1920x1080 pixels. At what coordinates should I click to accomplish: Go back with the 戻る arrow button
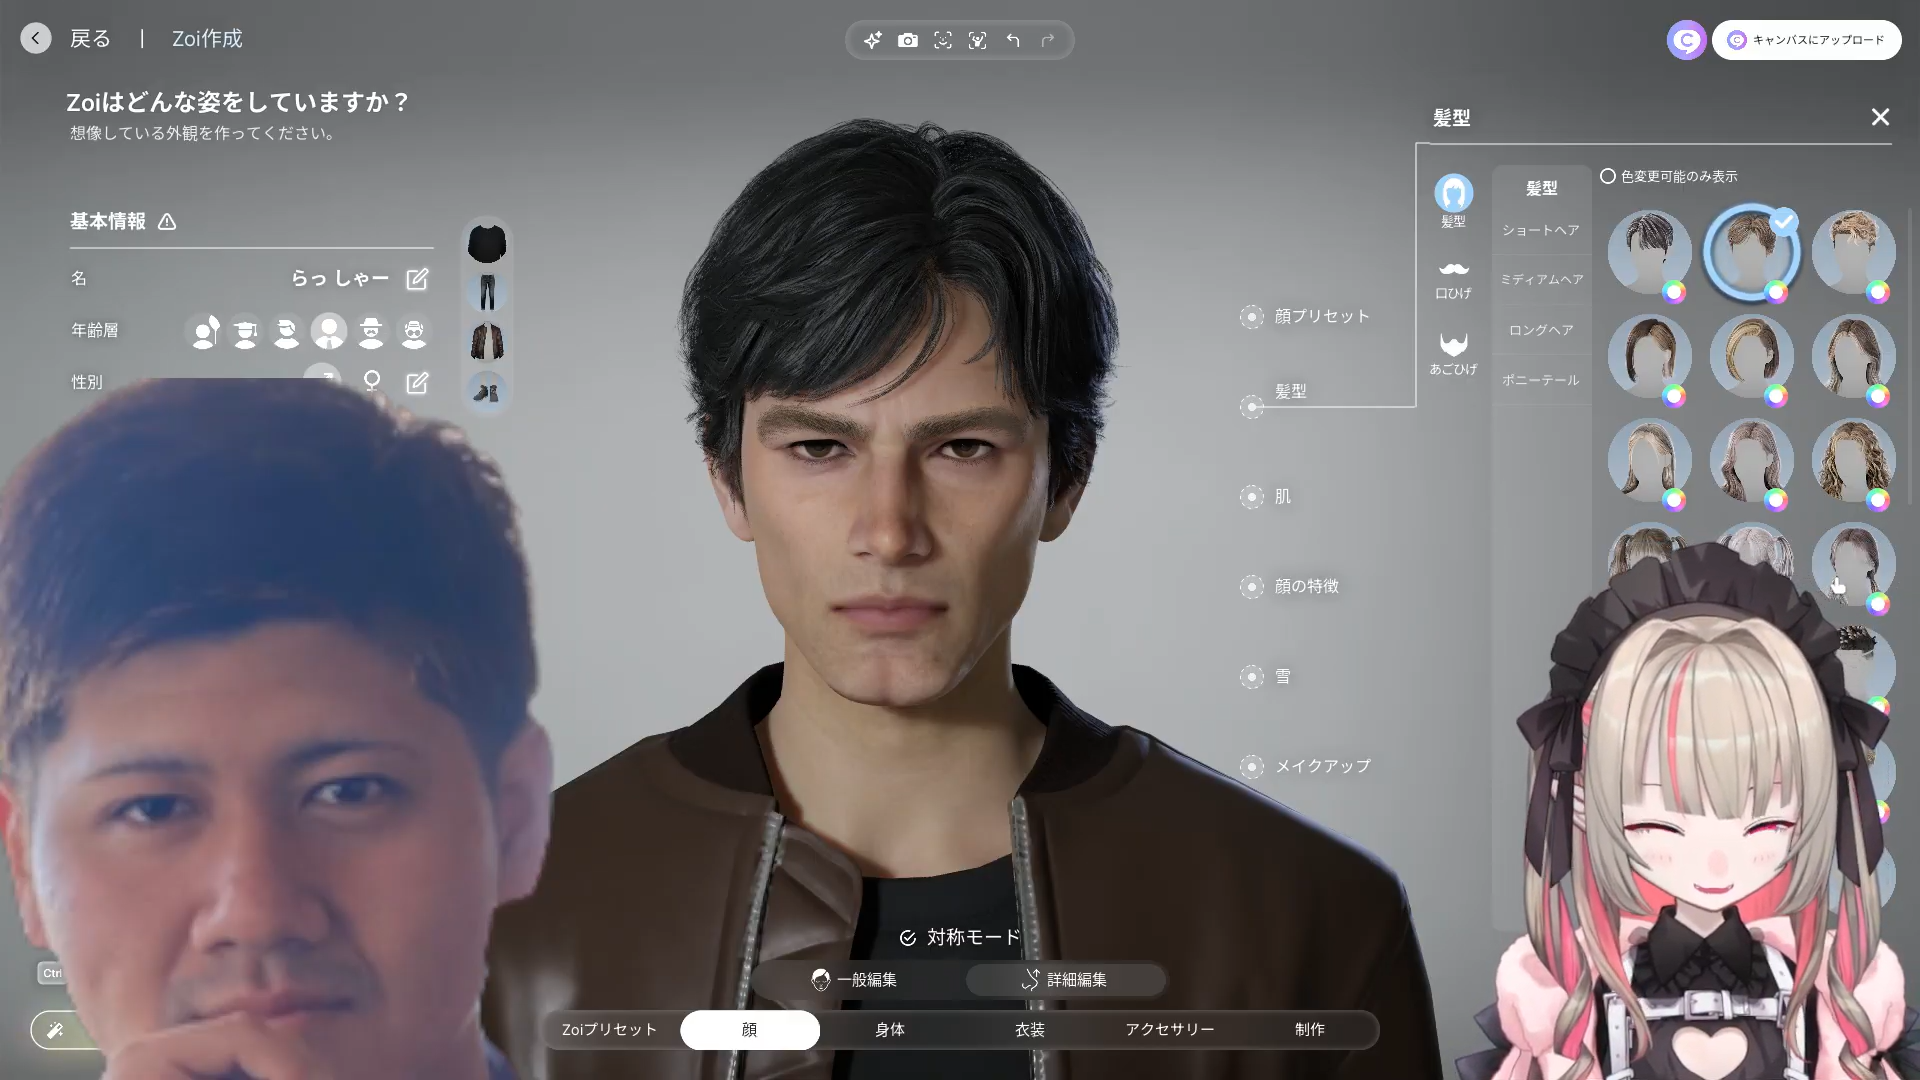pyautogui.click(x=36, y=39)
